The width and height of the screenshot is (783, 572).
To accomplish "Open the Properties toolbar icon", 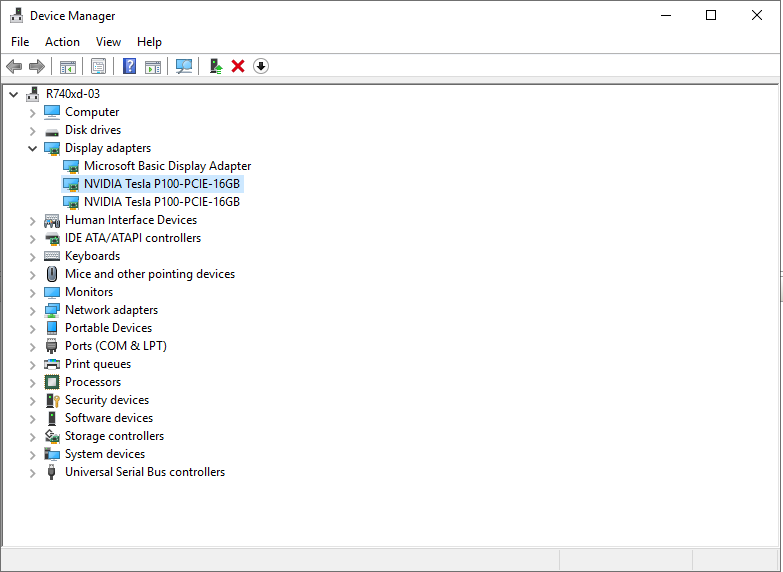I will click(98, 66).
